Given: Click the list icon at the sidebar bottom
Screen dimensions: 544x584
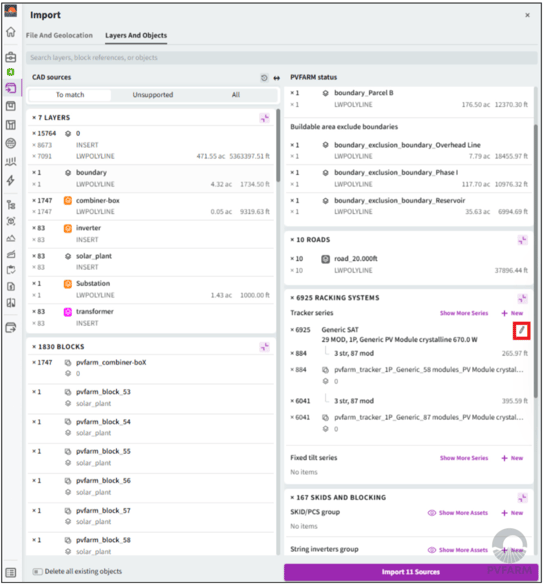Looking at the screenshot, I should point(11,572).
